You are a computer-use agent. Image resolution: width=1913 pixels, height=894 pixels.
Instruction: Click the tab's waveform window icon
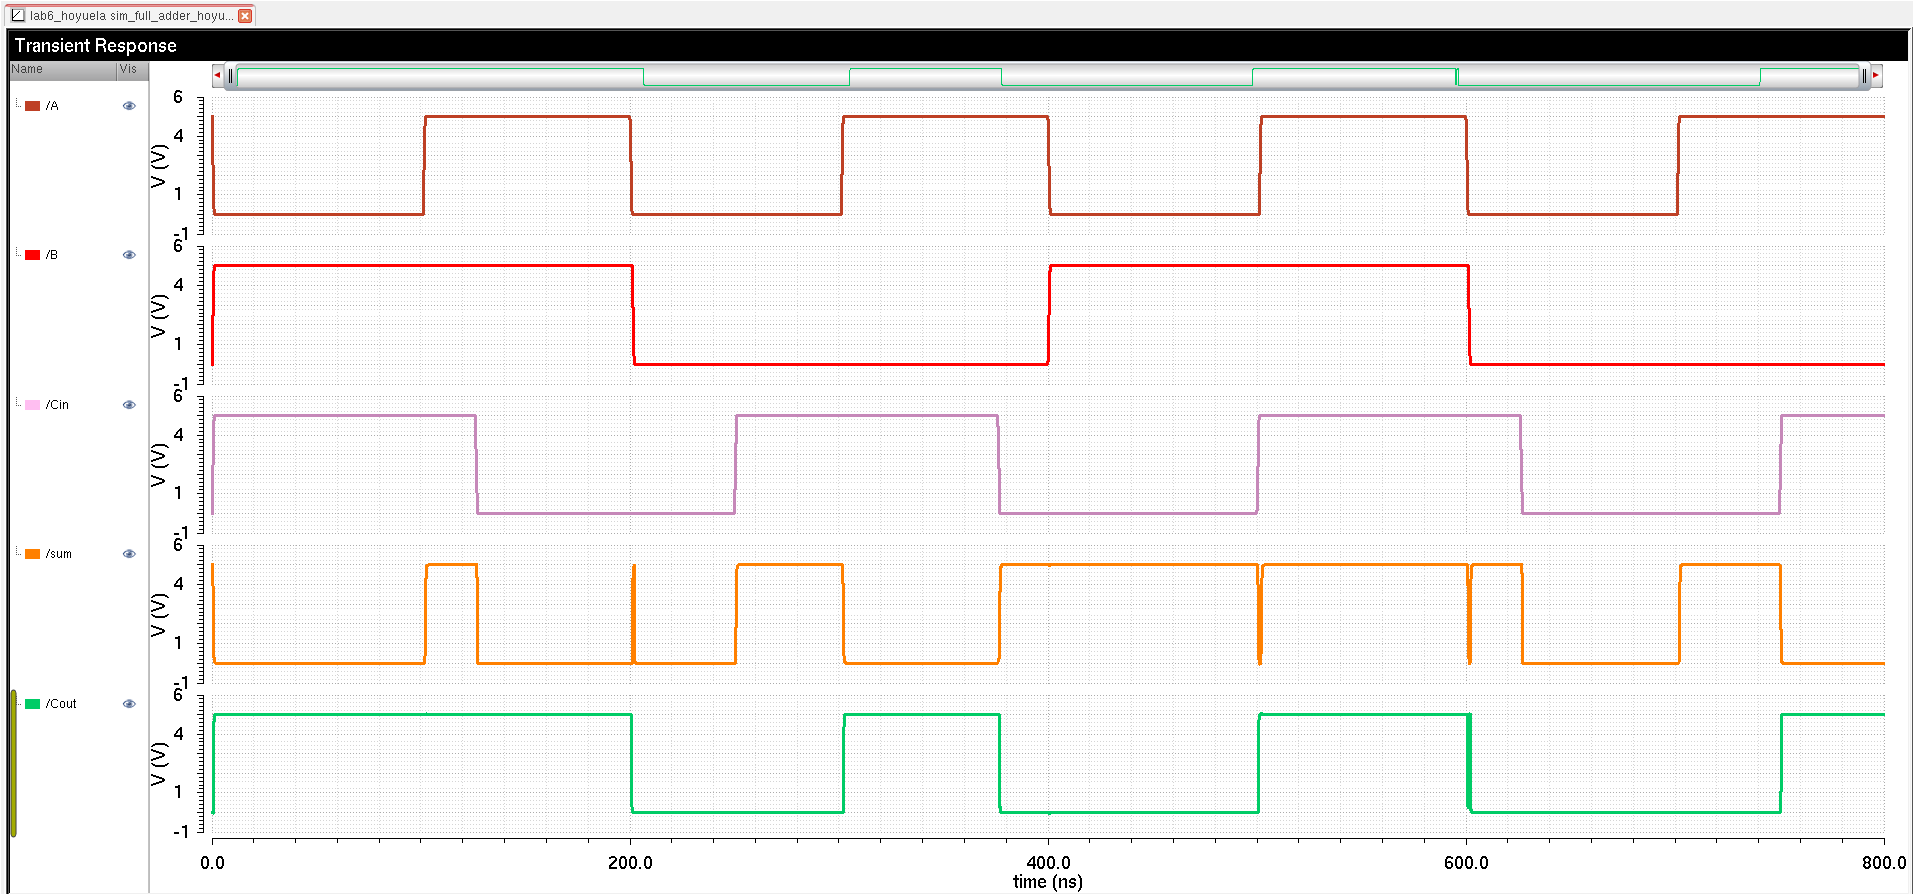click(x=18, y=16)
